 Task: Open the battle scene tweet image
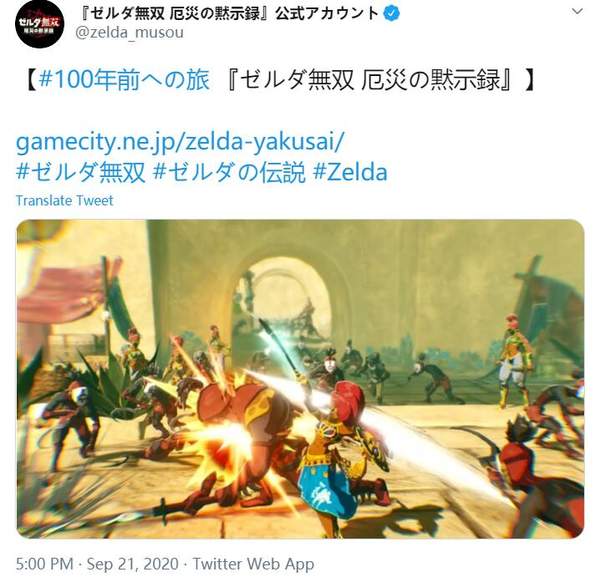300,379
